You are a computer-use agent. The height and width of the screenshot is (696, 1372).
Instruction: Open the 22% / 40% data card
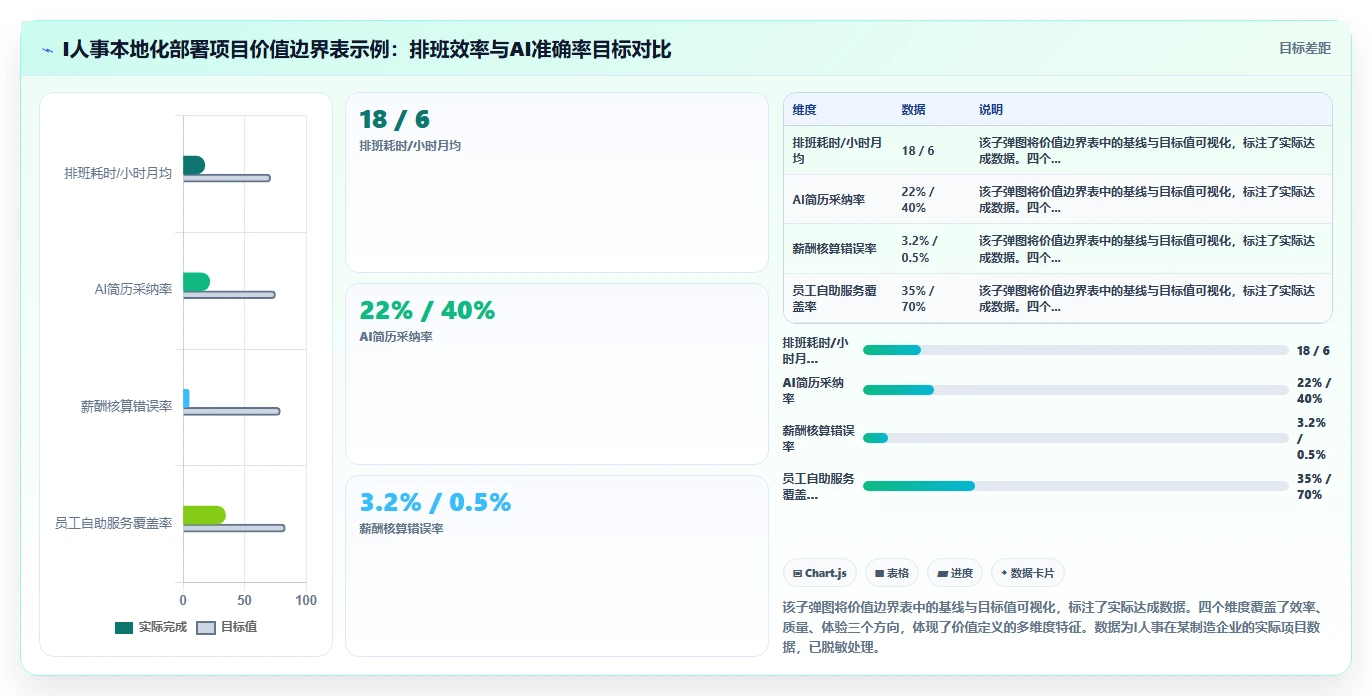coord(557,374)
